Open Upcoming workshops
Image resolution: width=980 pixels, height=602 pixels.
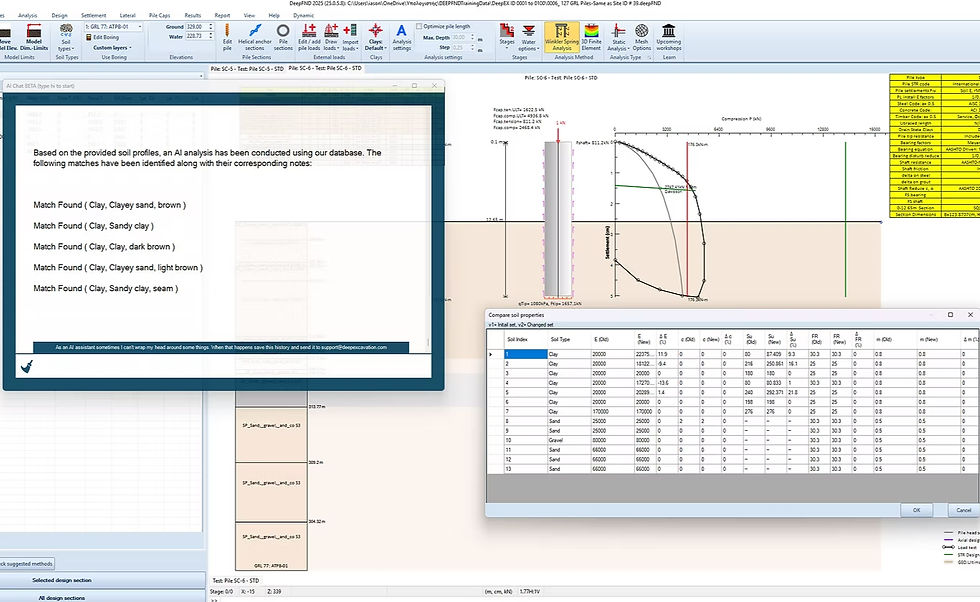668,37
